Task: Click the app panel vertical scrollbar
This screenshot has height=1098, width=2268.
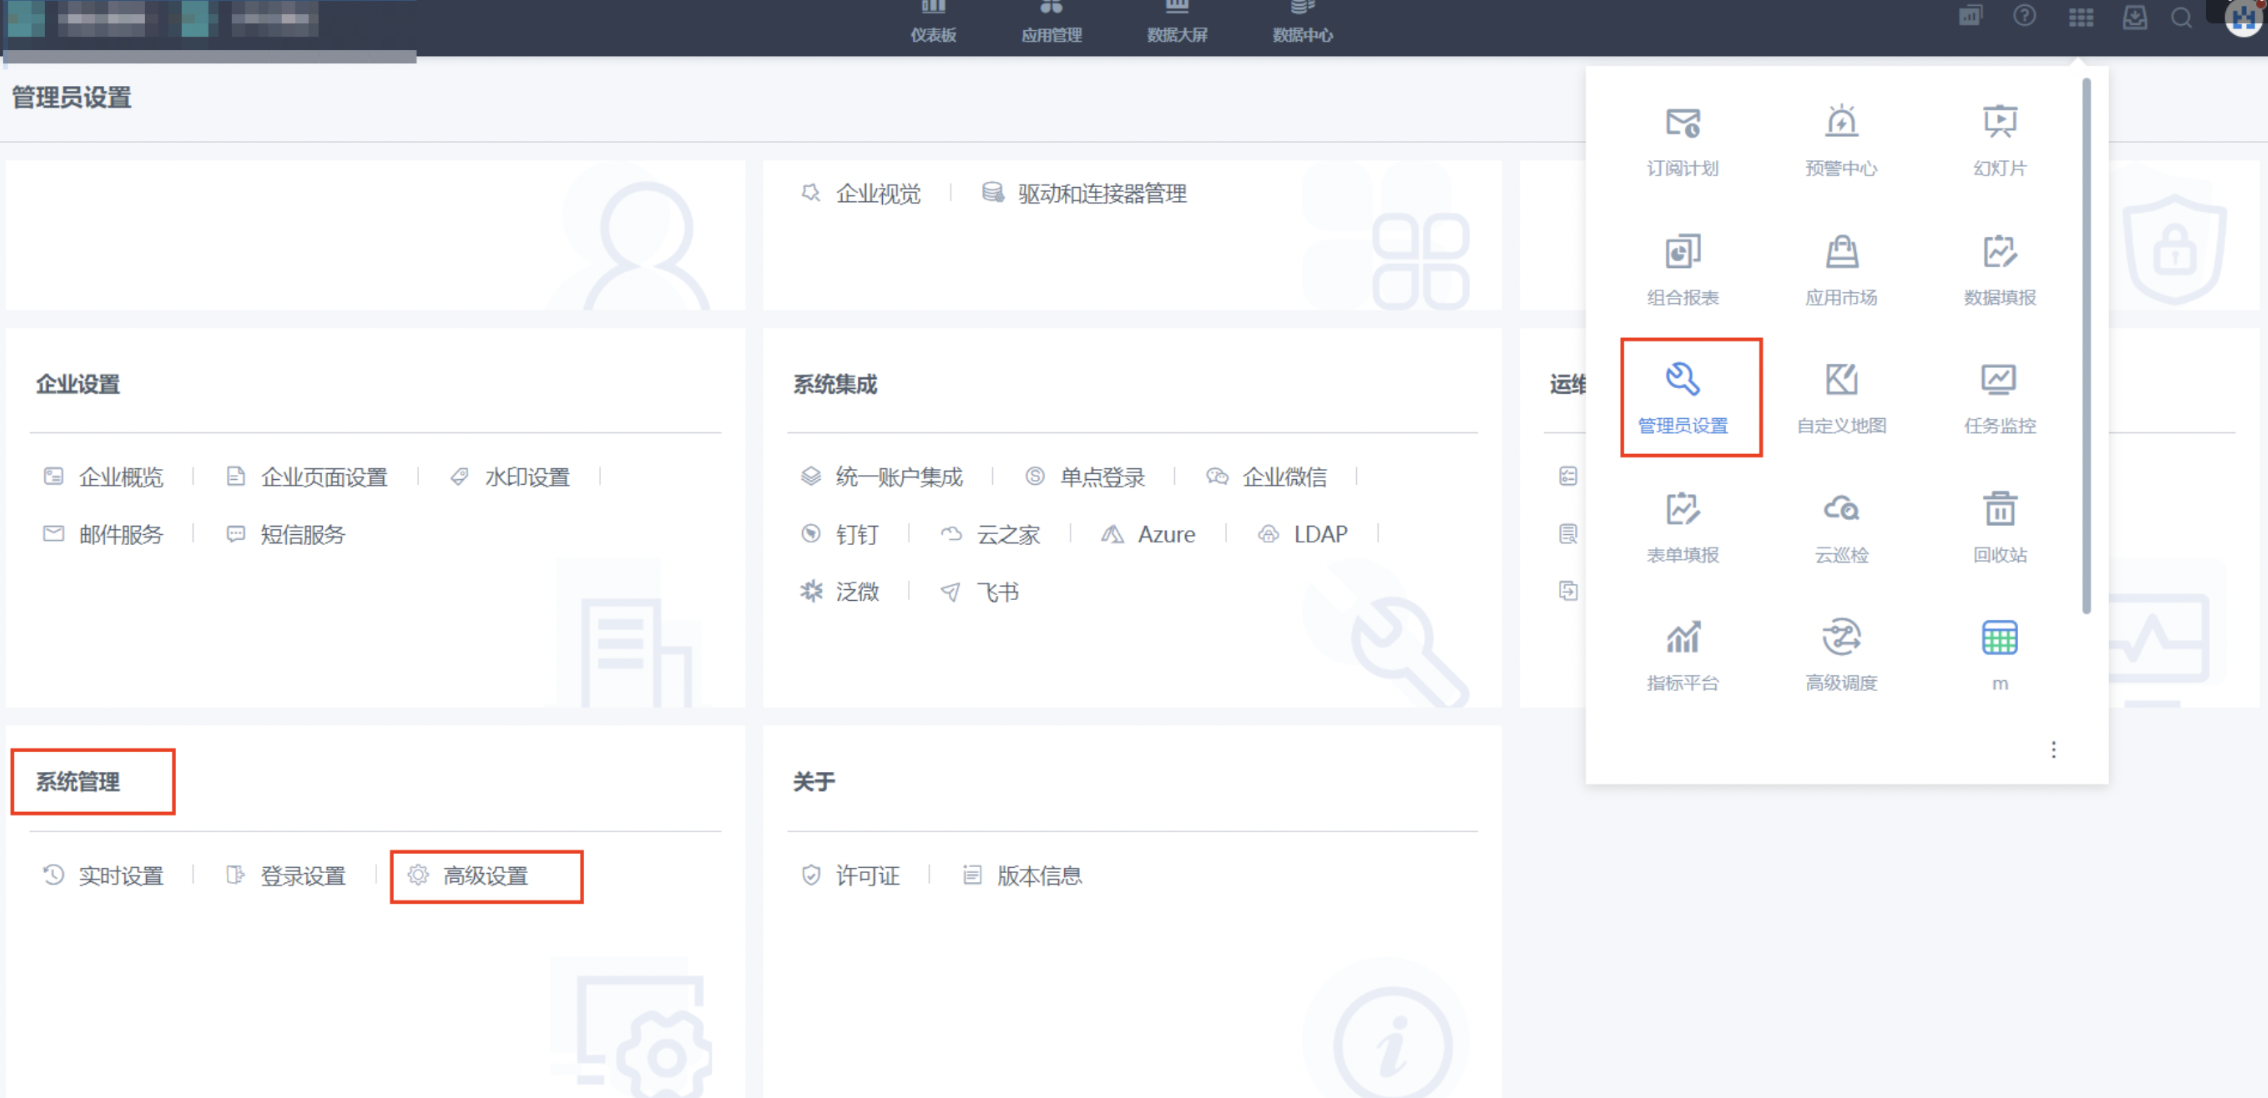Action: (x=2086, y=345)
